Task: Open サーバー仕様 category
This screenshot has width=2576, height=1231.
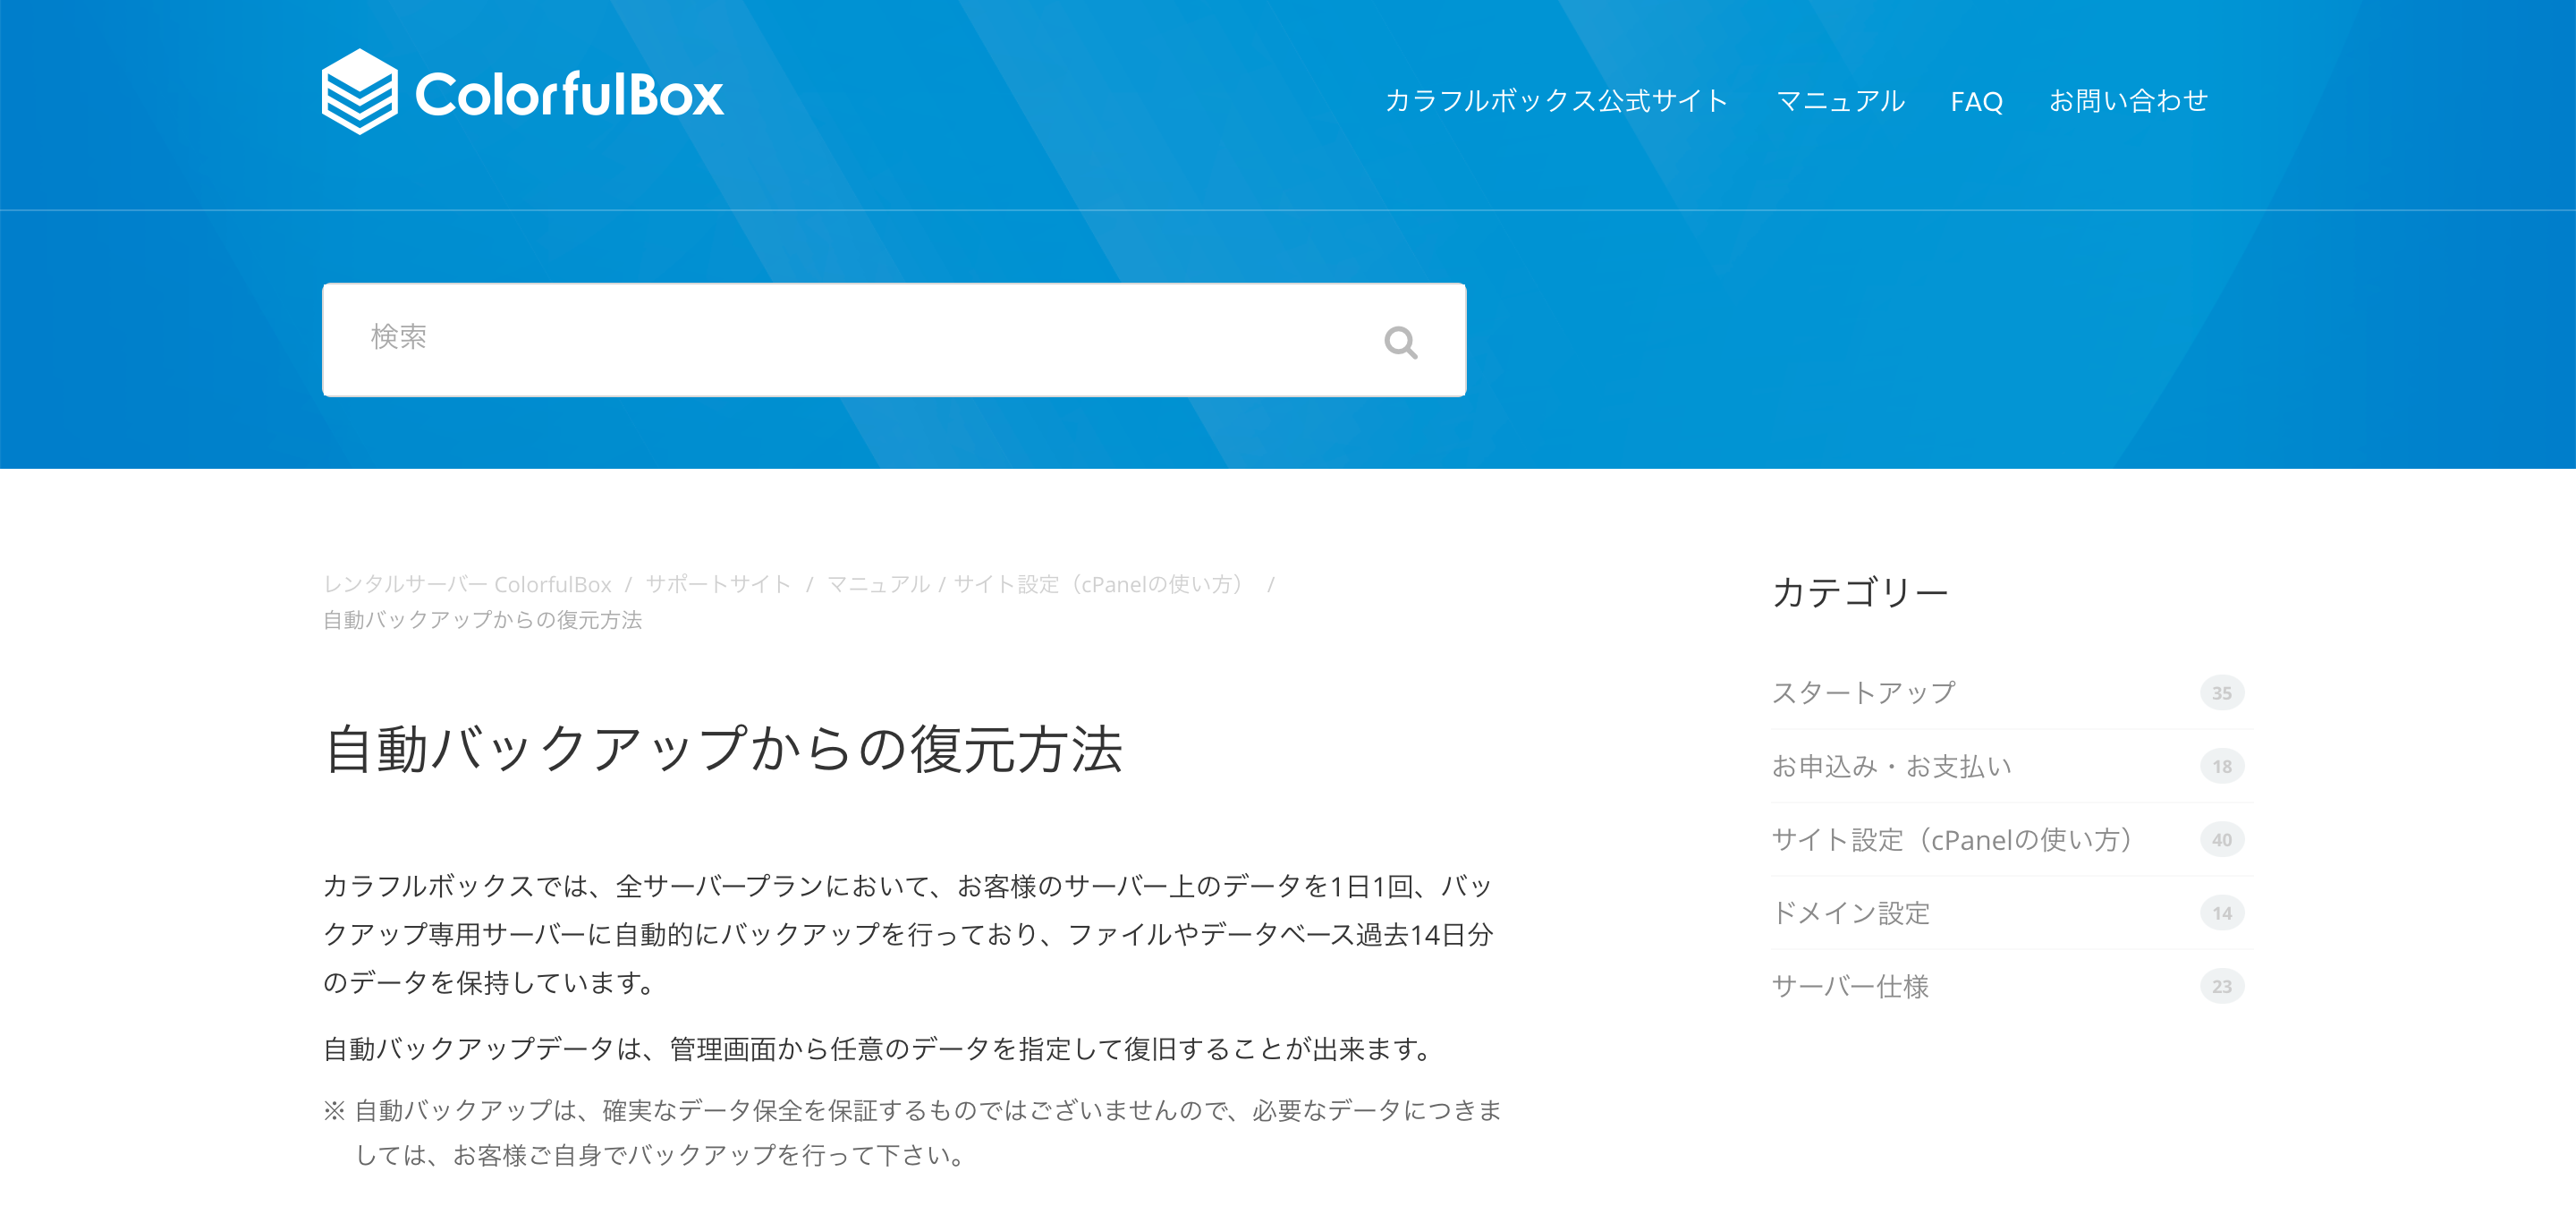Action: tap(1850, 986)
